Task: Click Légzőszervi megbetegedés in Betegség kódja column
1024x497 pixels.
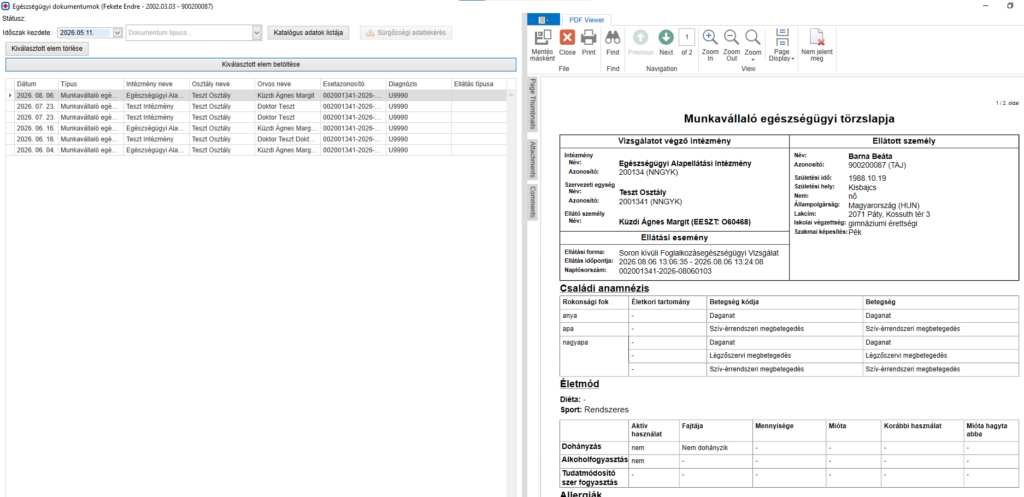Action: click(750, 355)
